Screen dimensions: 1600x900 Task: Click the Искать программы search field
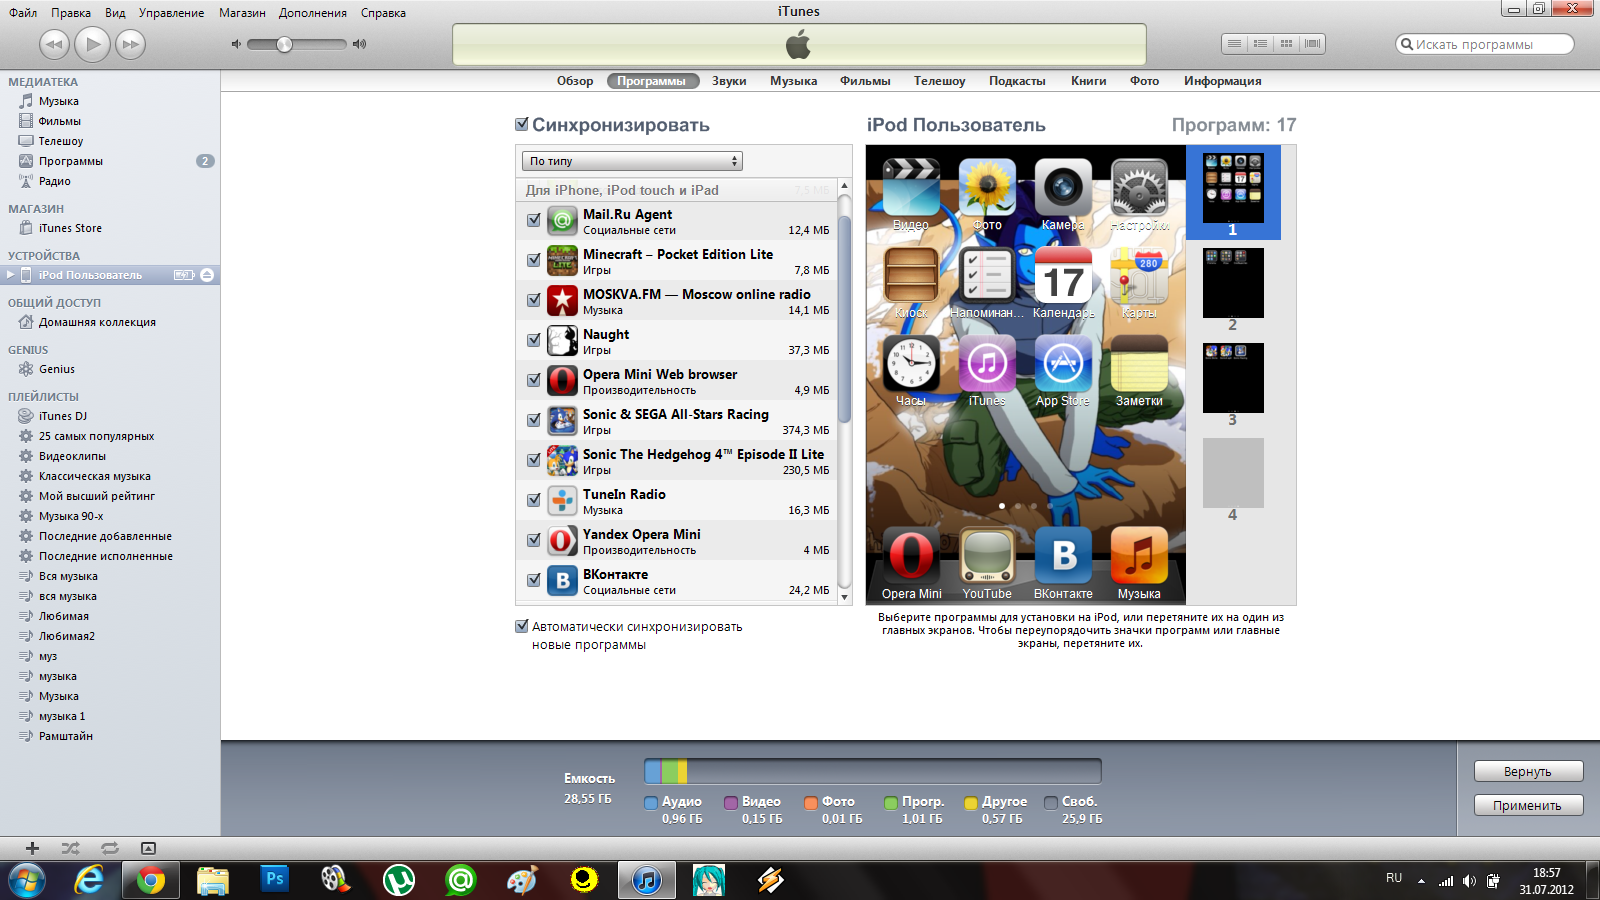coord(1485,44)
